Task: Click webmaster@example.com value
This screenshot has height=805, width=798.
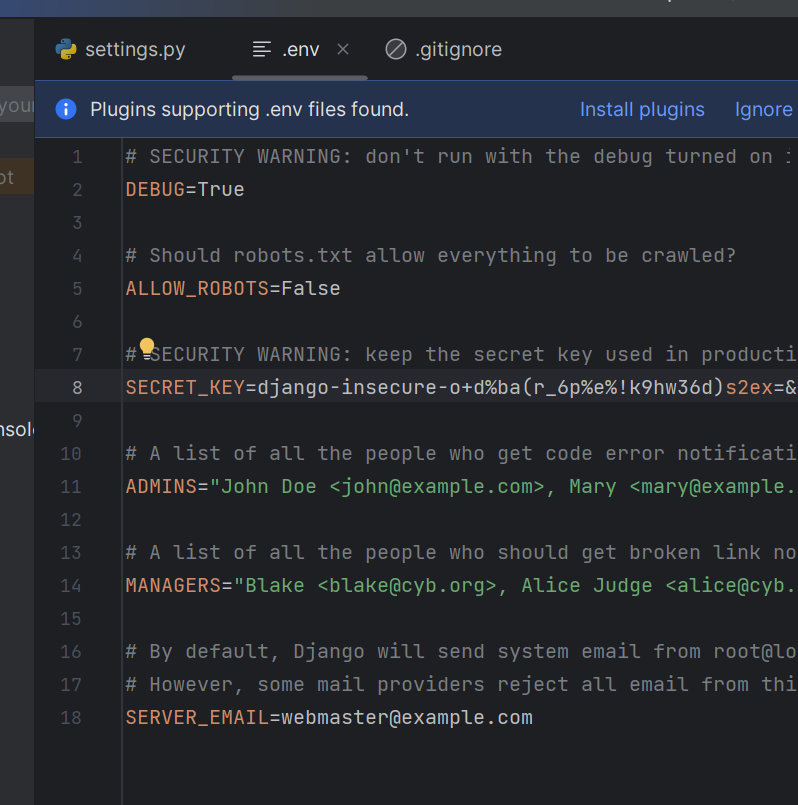Action: click(x=407, y=718)
